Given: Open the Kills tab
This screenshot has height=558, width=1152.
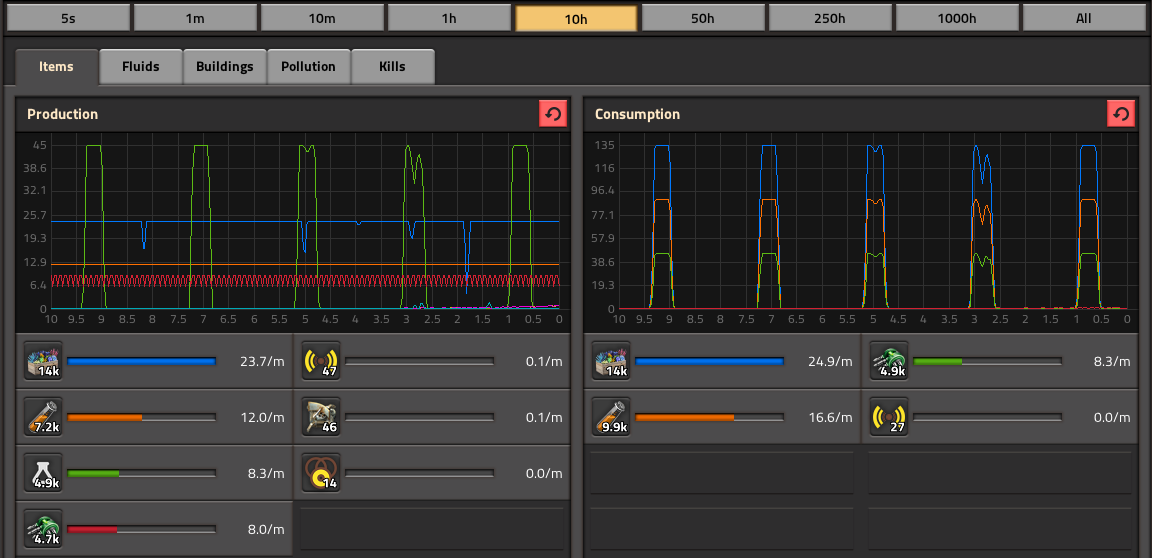Looking at the screenshot, I should click(x=392, y=67).
